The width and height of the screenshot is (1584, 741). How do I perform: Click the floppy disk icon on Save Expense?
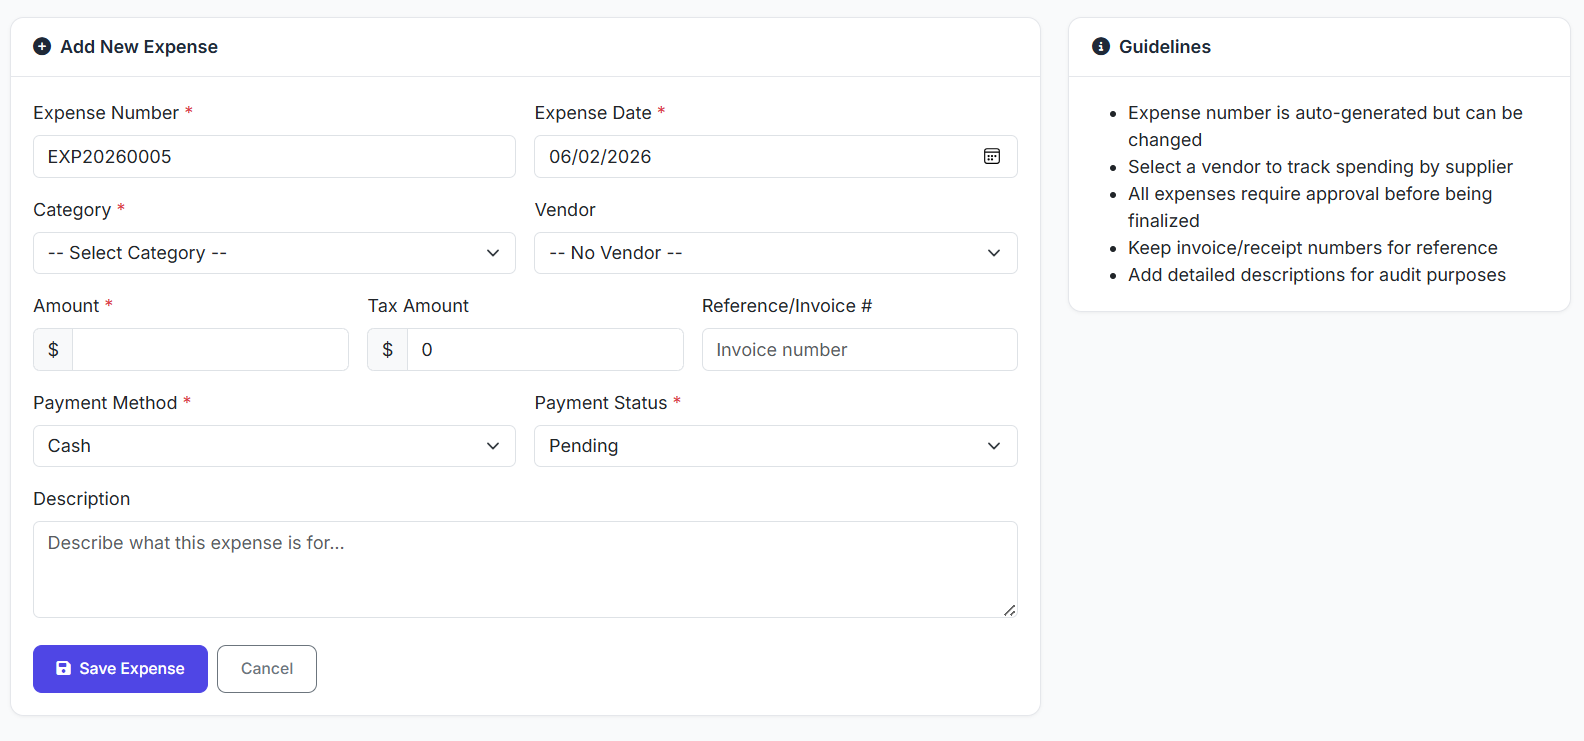(x=63, y=668)
